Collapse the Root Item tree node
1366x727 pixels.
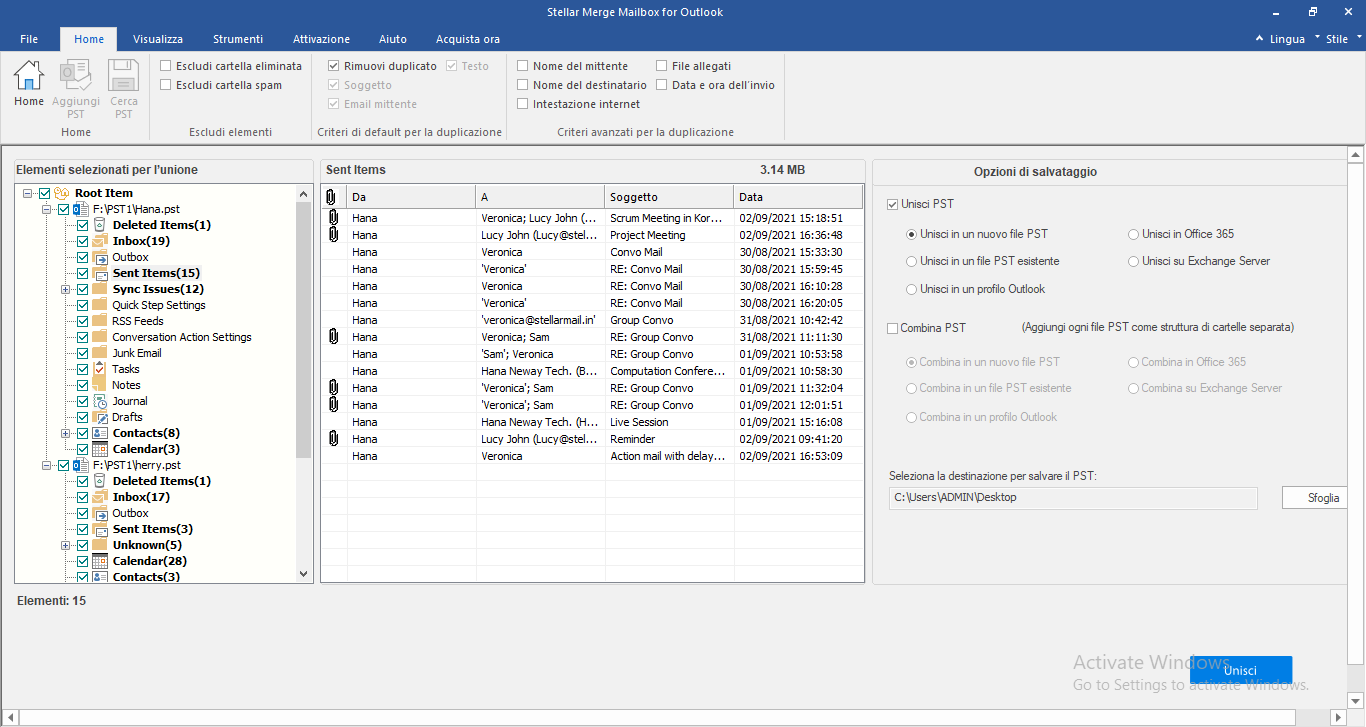pos(28,193)
